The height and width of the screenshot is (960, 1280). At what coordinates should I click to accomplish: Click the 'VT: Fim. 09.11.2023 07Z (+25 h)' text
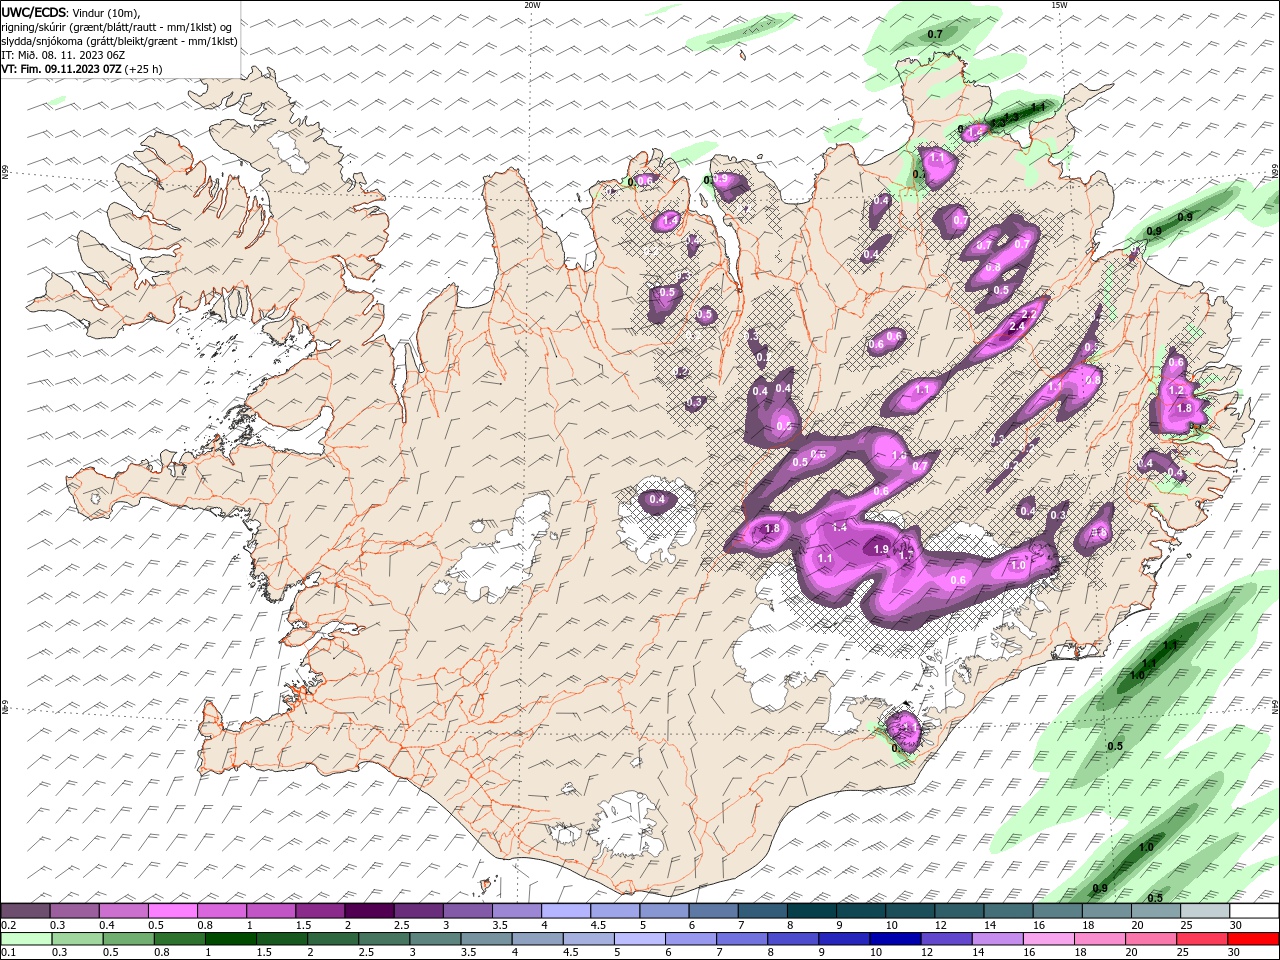(x=81, y=69)
